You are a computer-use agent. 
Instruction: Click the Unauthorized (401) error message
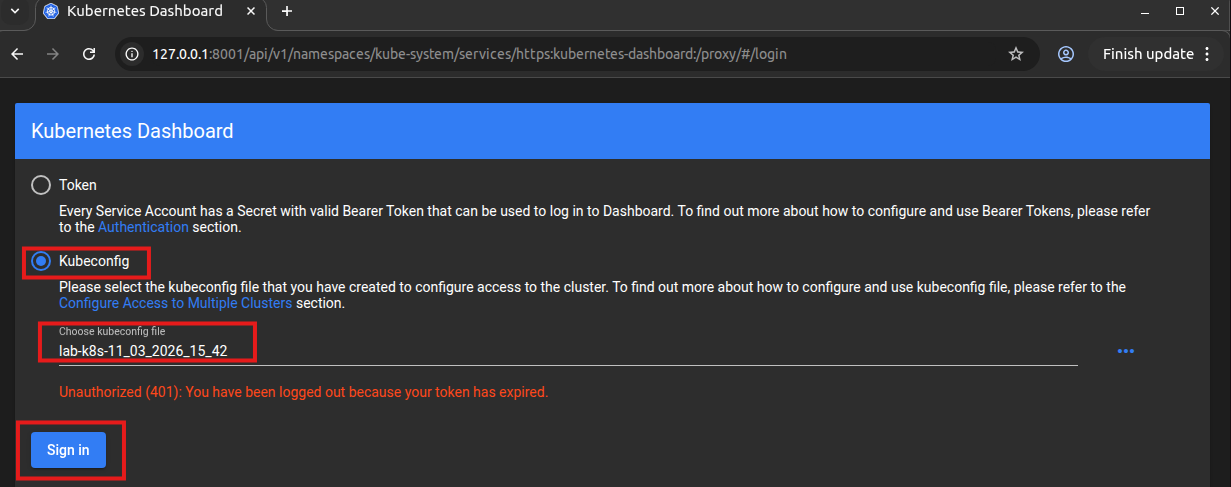pyautogui.click(x=303, y=392)
